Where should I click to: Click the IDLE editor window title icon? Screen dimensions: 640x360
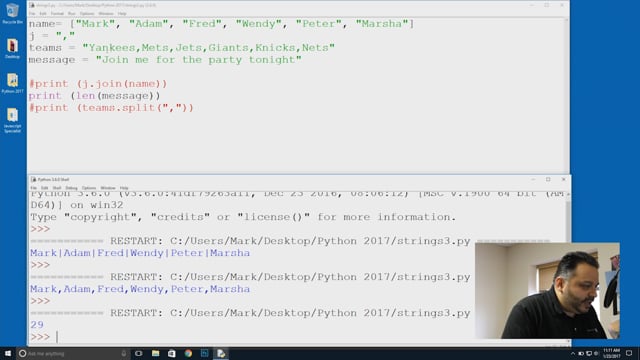click(x=32, y=5)
